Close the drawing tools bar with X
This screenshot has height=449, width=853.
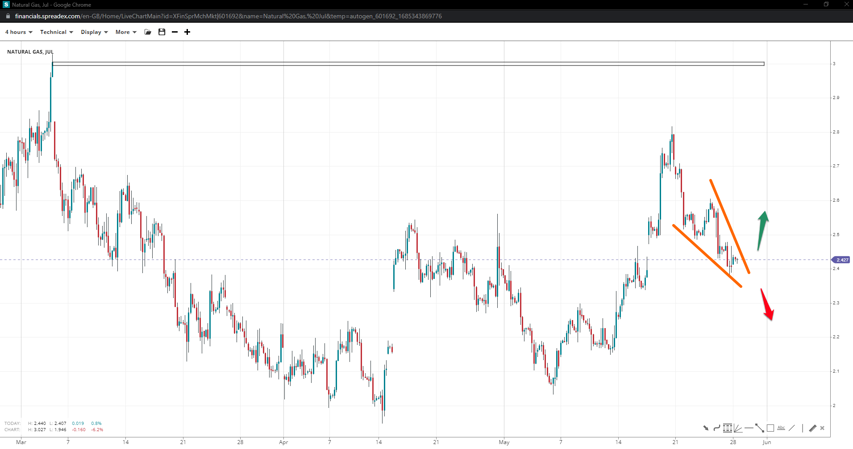click(823, 428)
